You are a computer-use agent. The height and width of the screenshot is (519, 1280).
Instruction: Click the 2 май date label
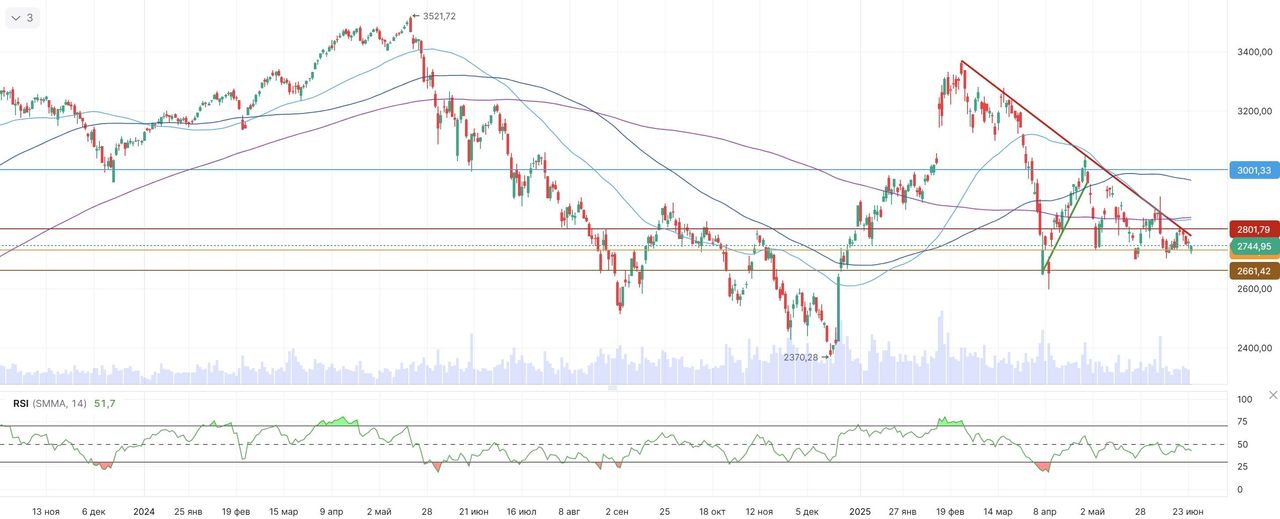tap(379, 511)
